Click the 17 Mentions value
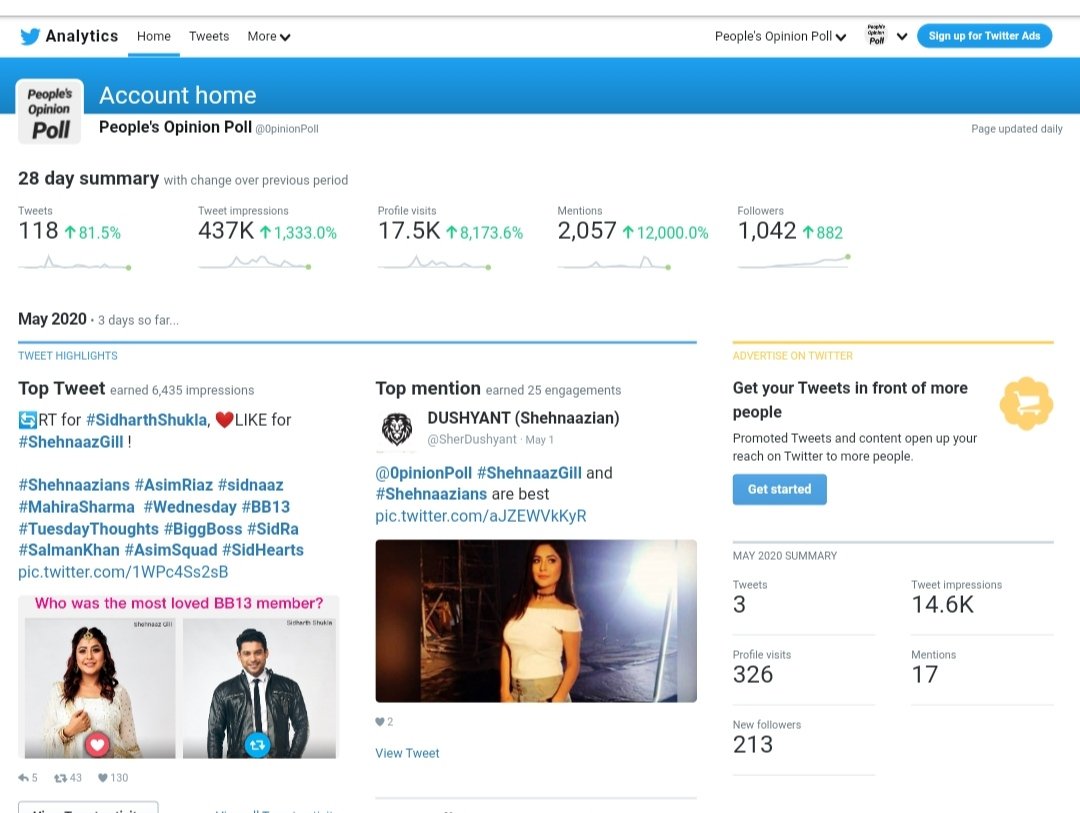 tap(924, 675)
